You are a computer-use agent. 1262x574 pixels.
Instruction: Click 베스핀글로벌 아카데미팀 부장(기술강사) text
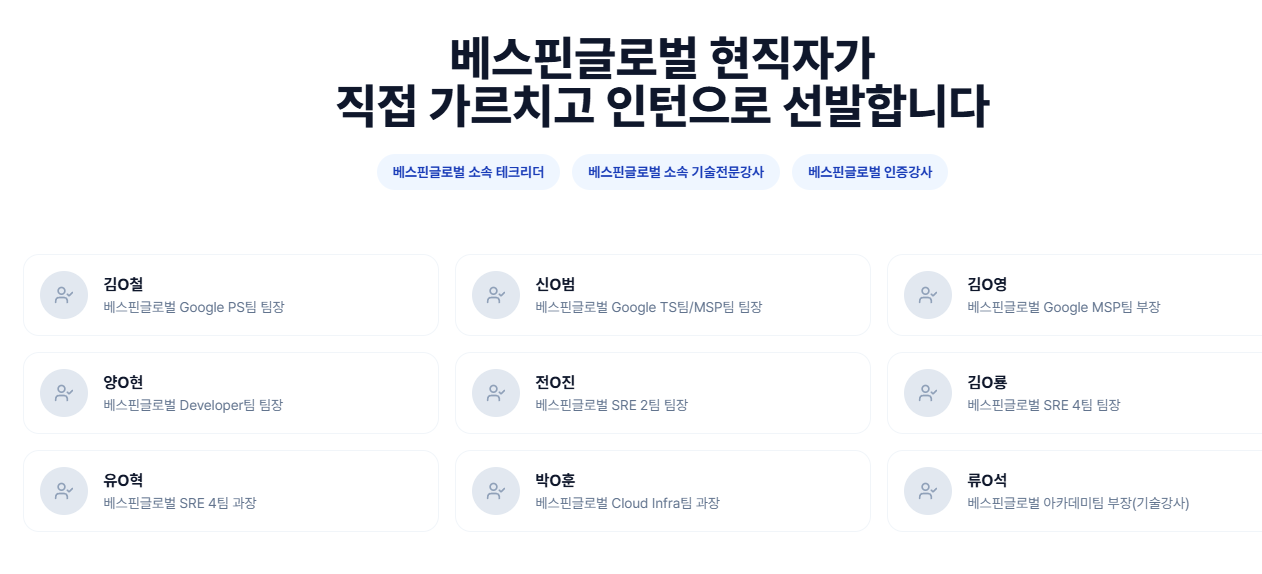click(1078, 503)
